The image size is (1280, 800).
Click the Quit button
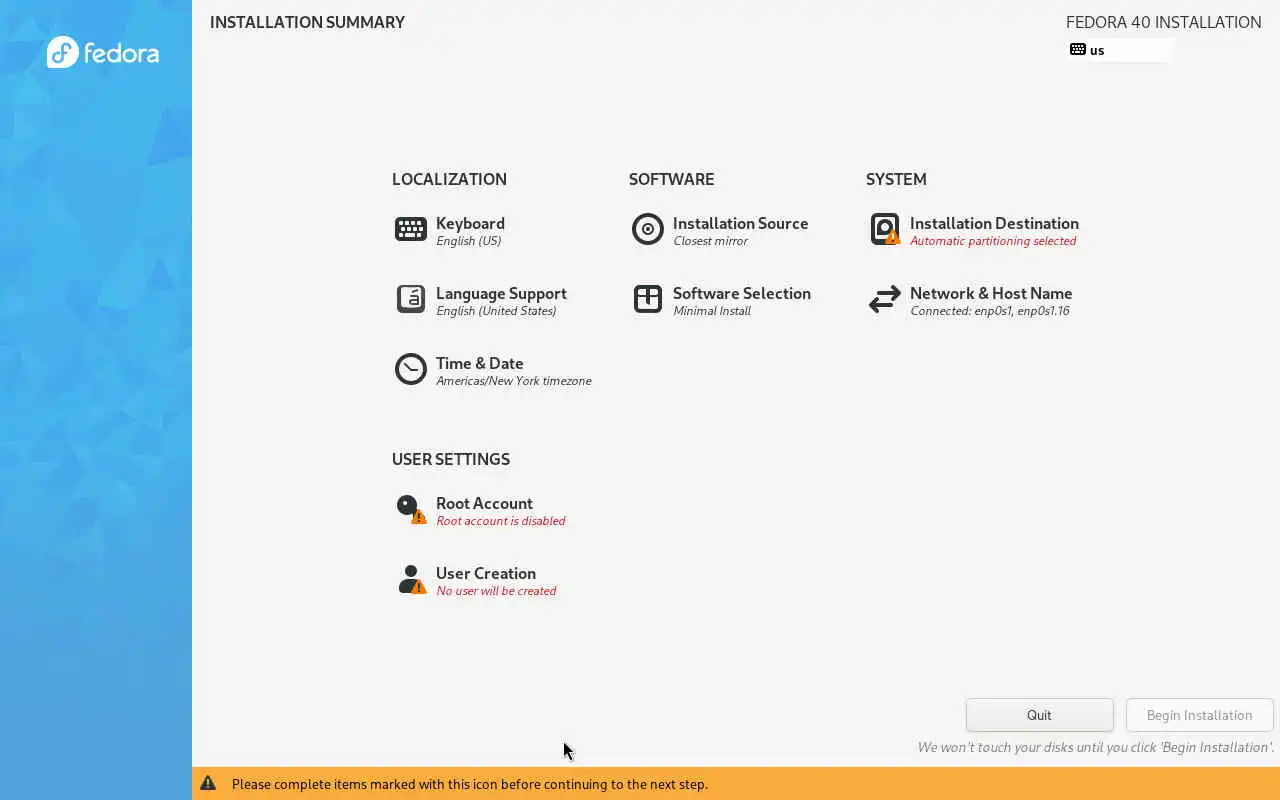(x=1039, y=715)
